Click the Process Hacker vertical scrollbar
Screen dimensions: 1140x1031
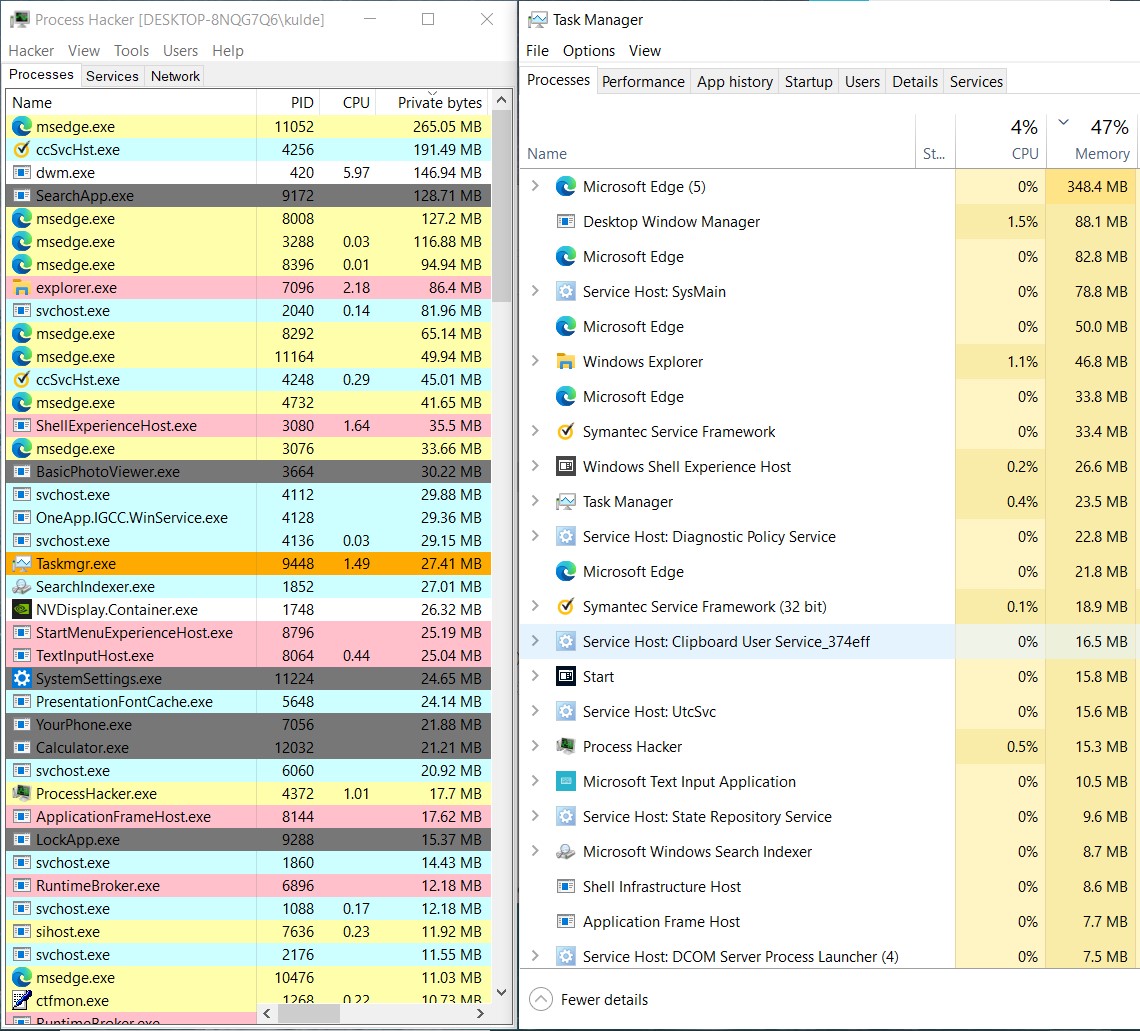503,500
